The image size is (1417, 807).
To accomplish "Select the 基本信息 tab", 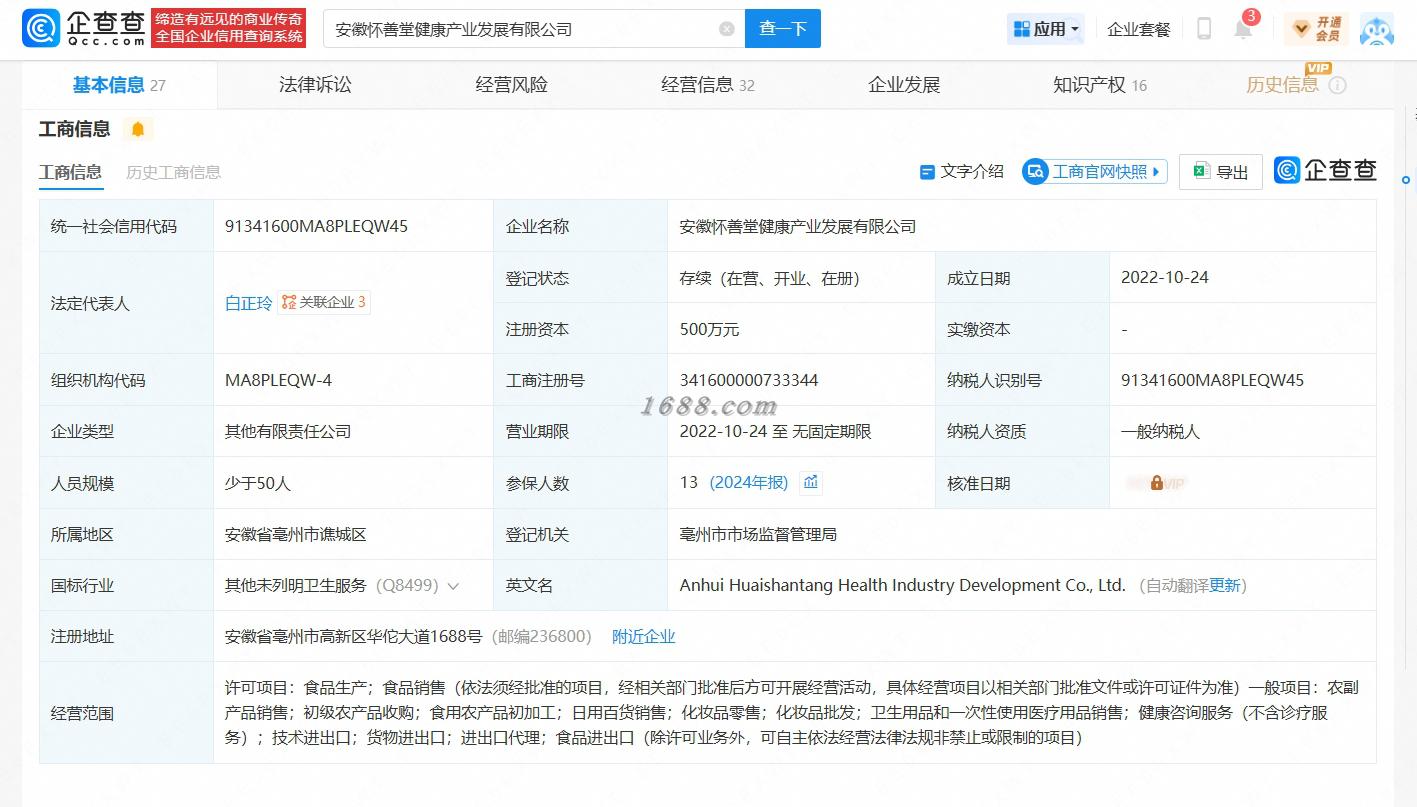I will [119, 85].
